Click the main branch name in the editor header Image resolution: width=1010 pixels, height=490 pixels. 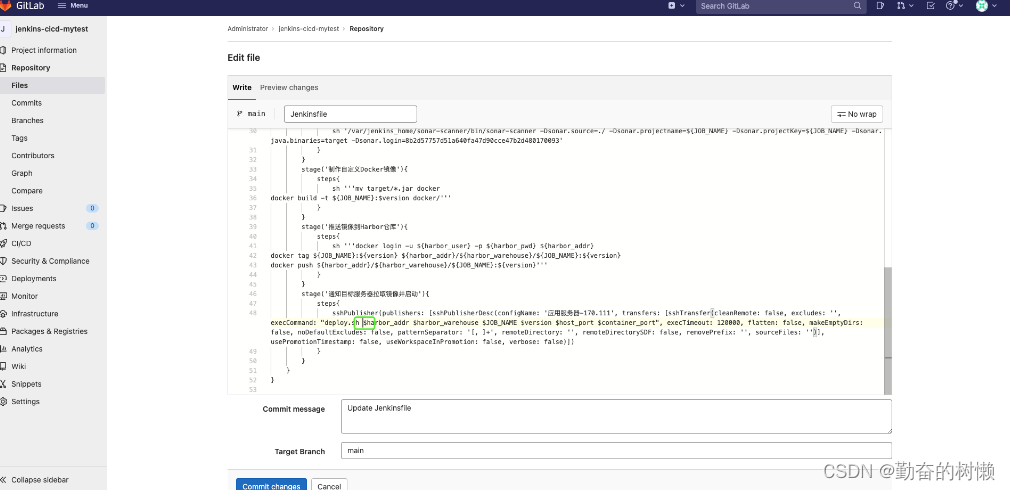pyautogui.click(x=256, y=114)
